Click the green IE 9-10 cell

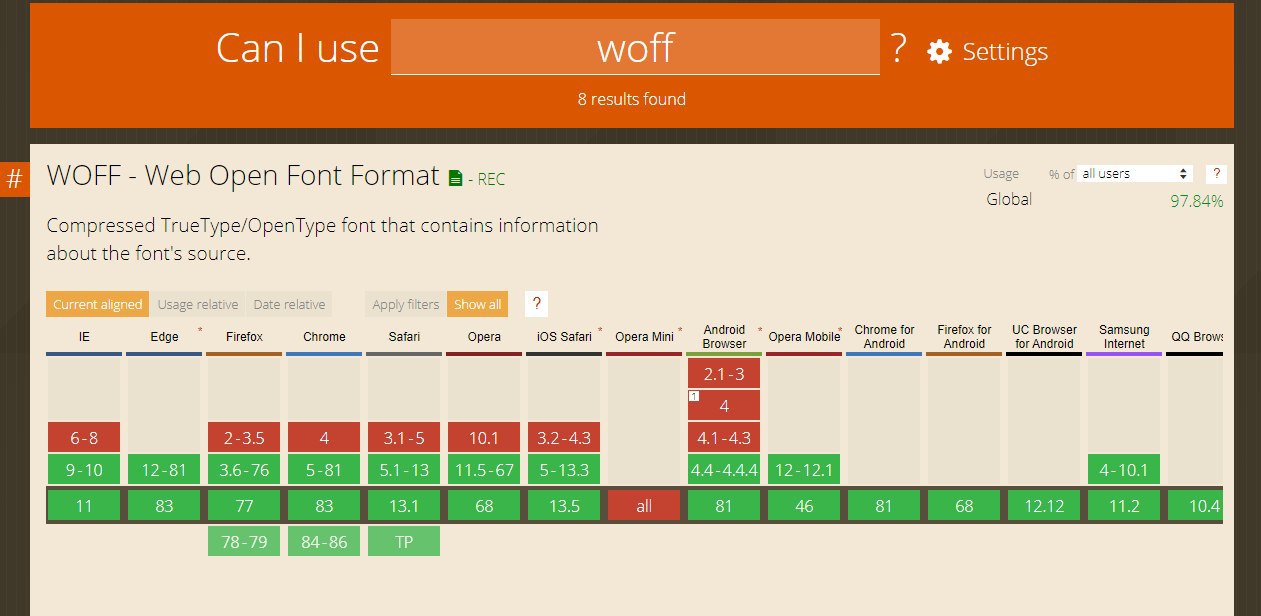[84, 469]
